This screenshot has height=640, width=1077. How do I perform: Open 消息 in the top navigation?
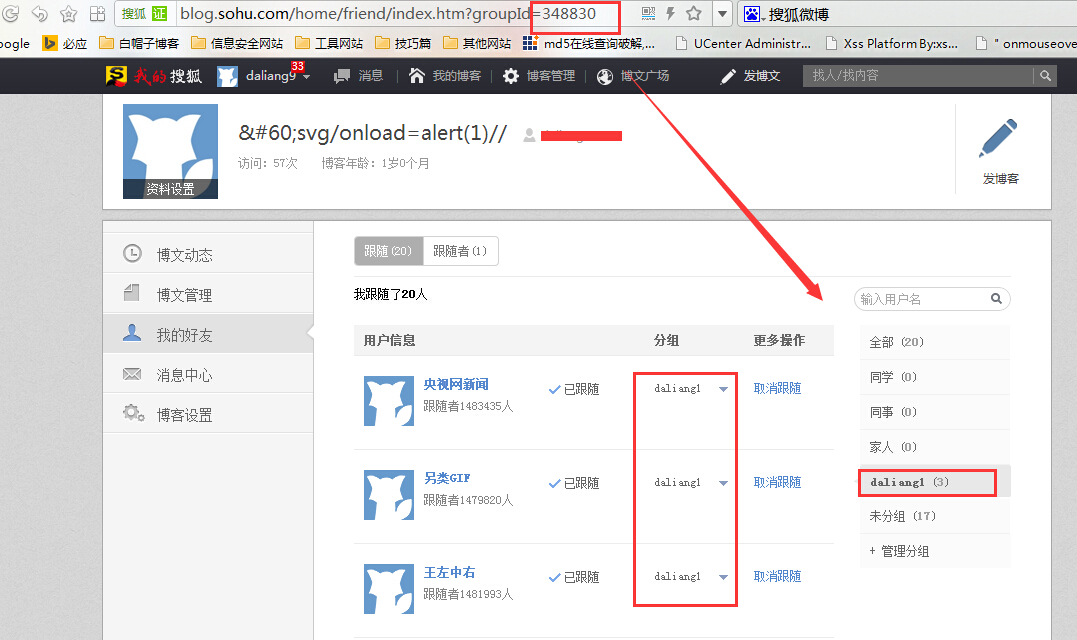359,76
